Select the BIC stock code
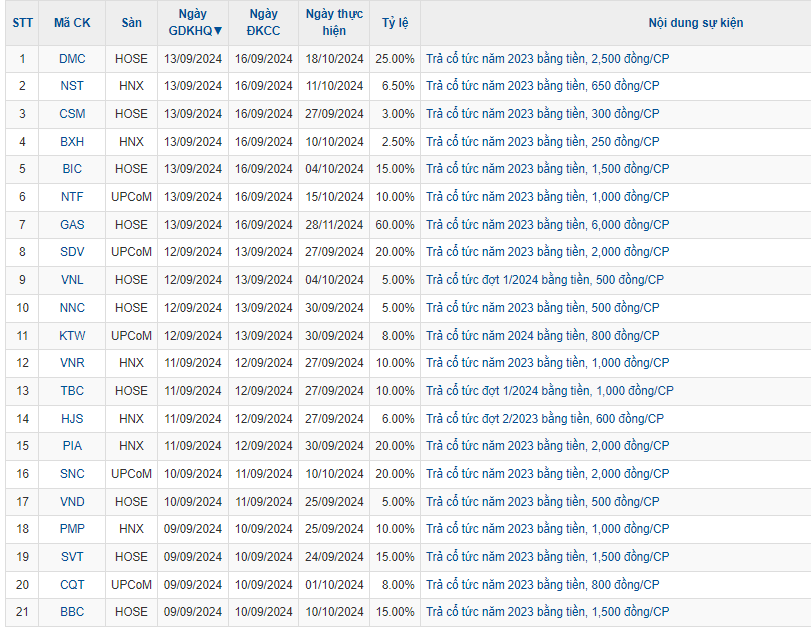 [x=72, y=169]
